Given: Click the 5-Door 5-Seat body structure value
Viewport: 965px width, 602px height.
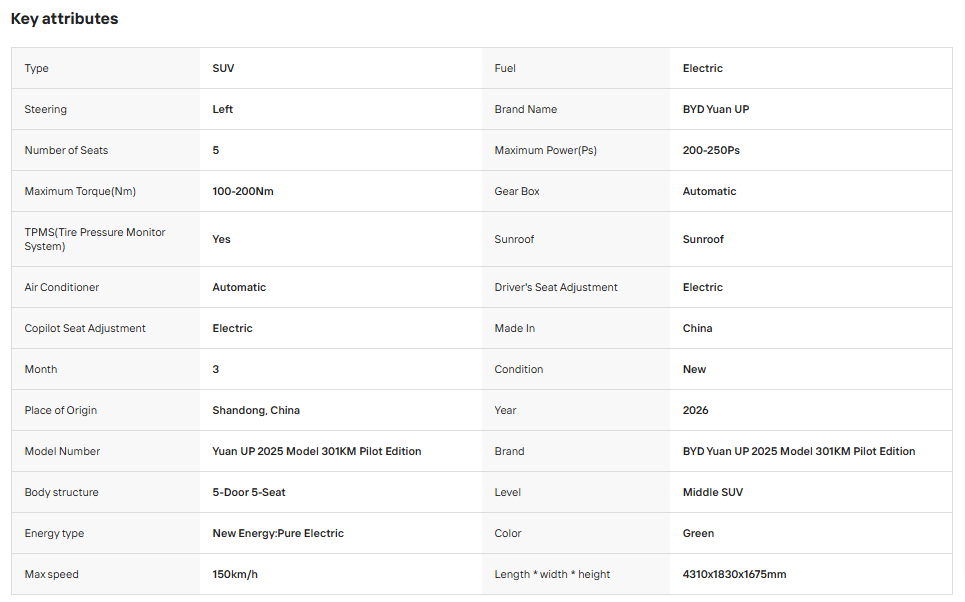Looking at the screenshot, I should point(249,492).
